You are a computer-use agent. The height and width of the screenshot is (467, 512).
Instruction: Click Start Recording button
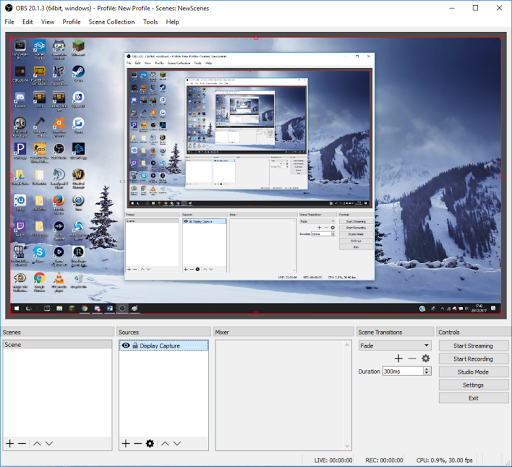click(473, 359)
